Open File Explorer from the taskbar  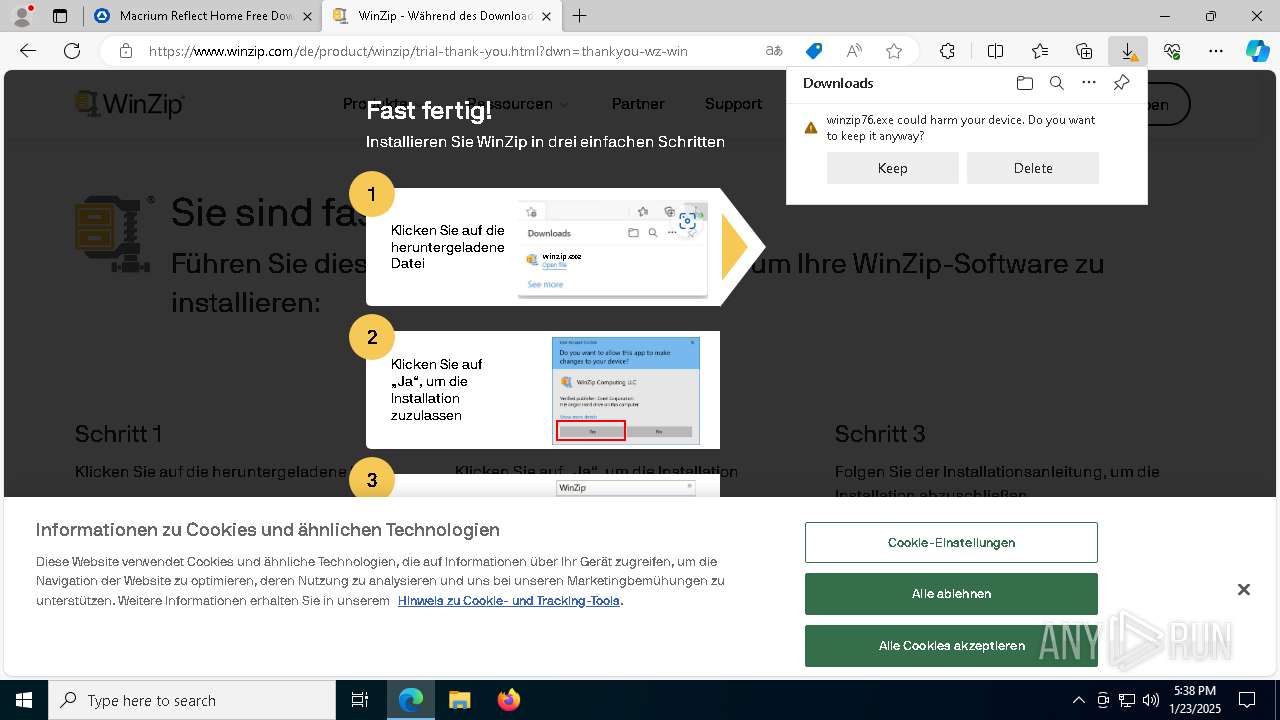click(x=459, y=700)
